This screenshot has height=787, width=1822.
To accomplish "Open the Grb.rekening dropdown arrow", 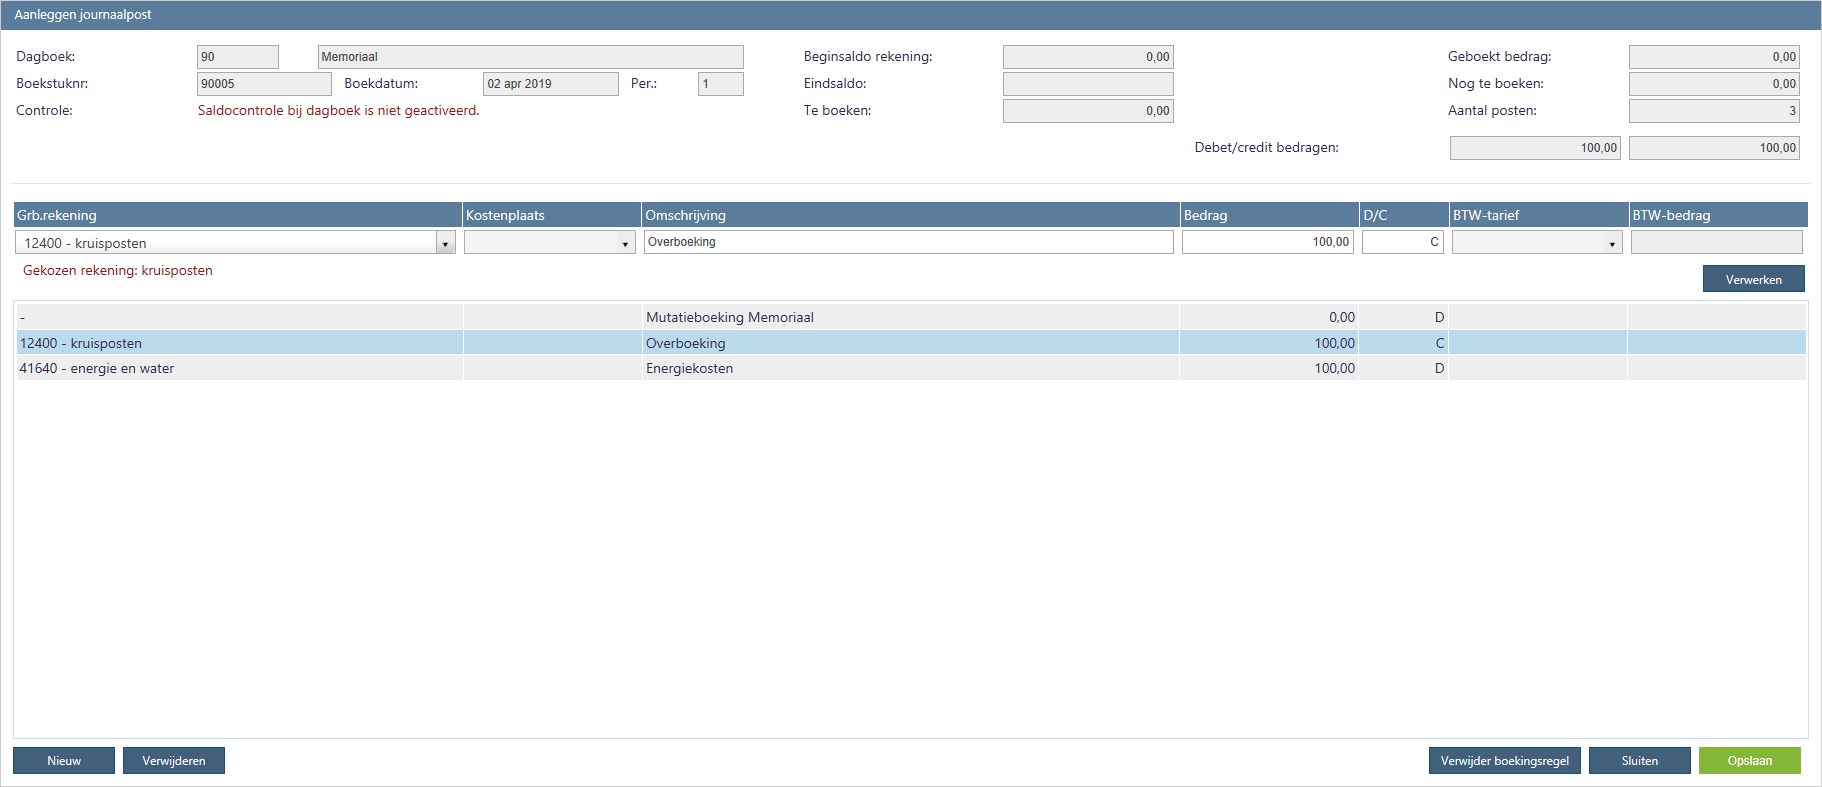I will pos(445,243).
